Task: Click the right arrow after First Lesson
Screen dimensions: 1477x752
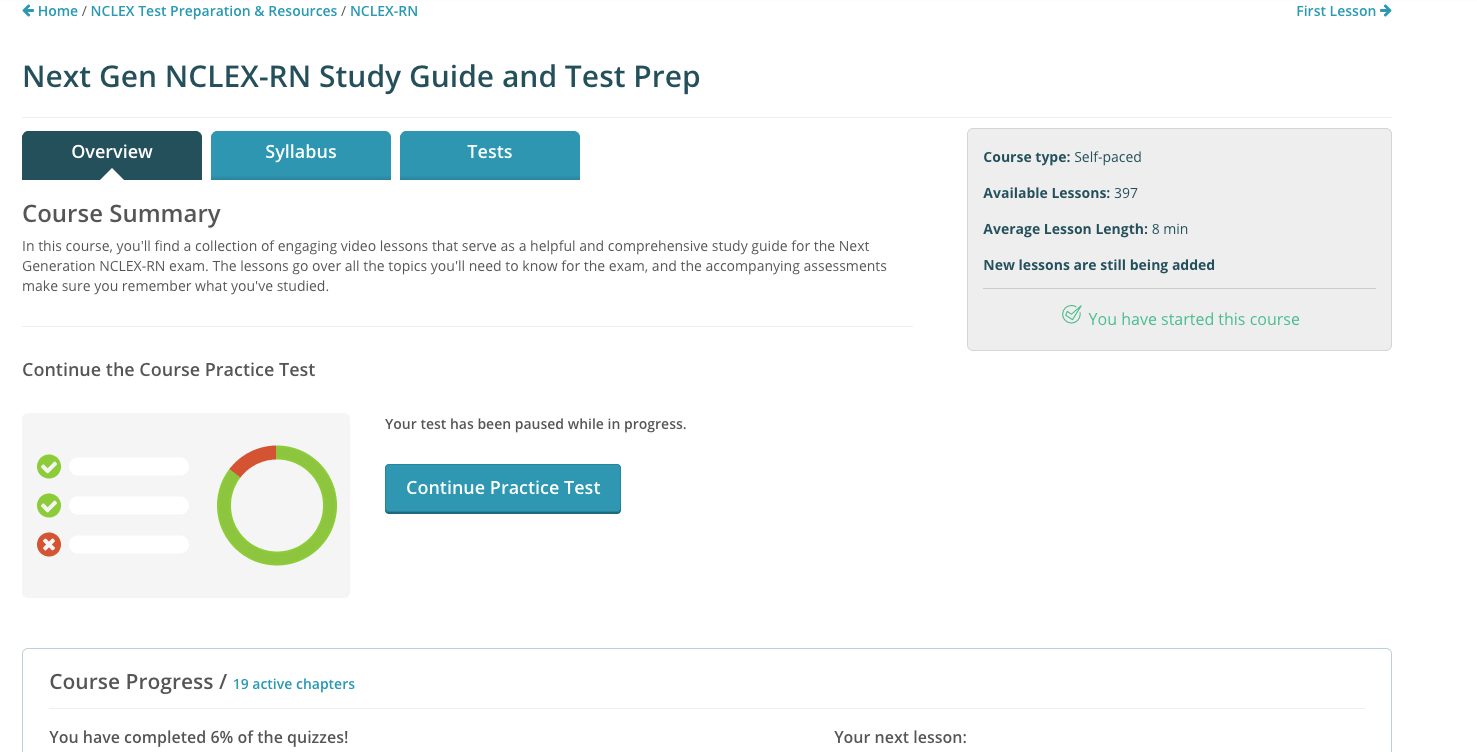Action: click(x=1385, y=11)
